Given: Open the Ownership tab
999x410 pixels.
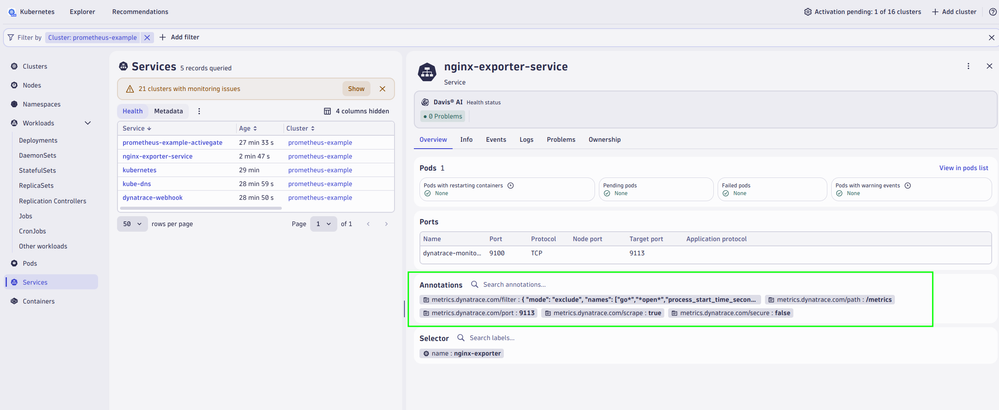Looking at the screenshot, I should [604, 140].
